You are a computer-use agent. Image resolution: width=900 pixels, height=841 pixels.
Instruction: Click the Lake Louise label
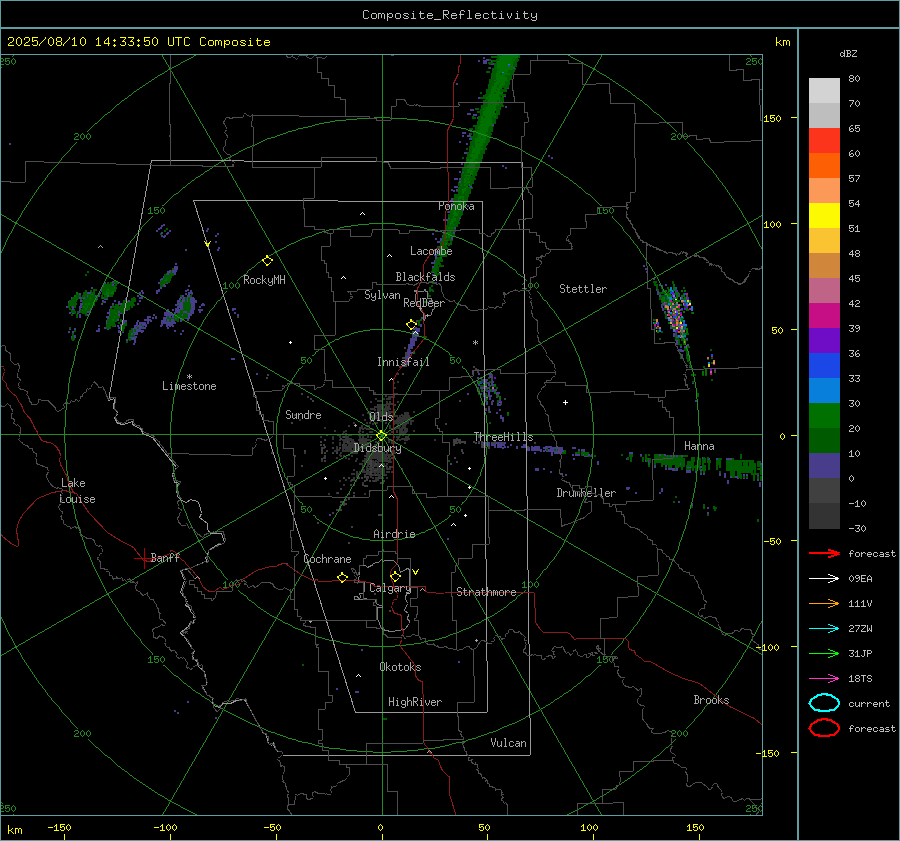coord(77,491)
